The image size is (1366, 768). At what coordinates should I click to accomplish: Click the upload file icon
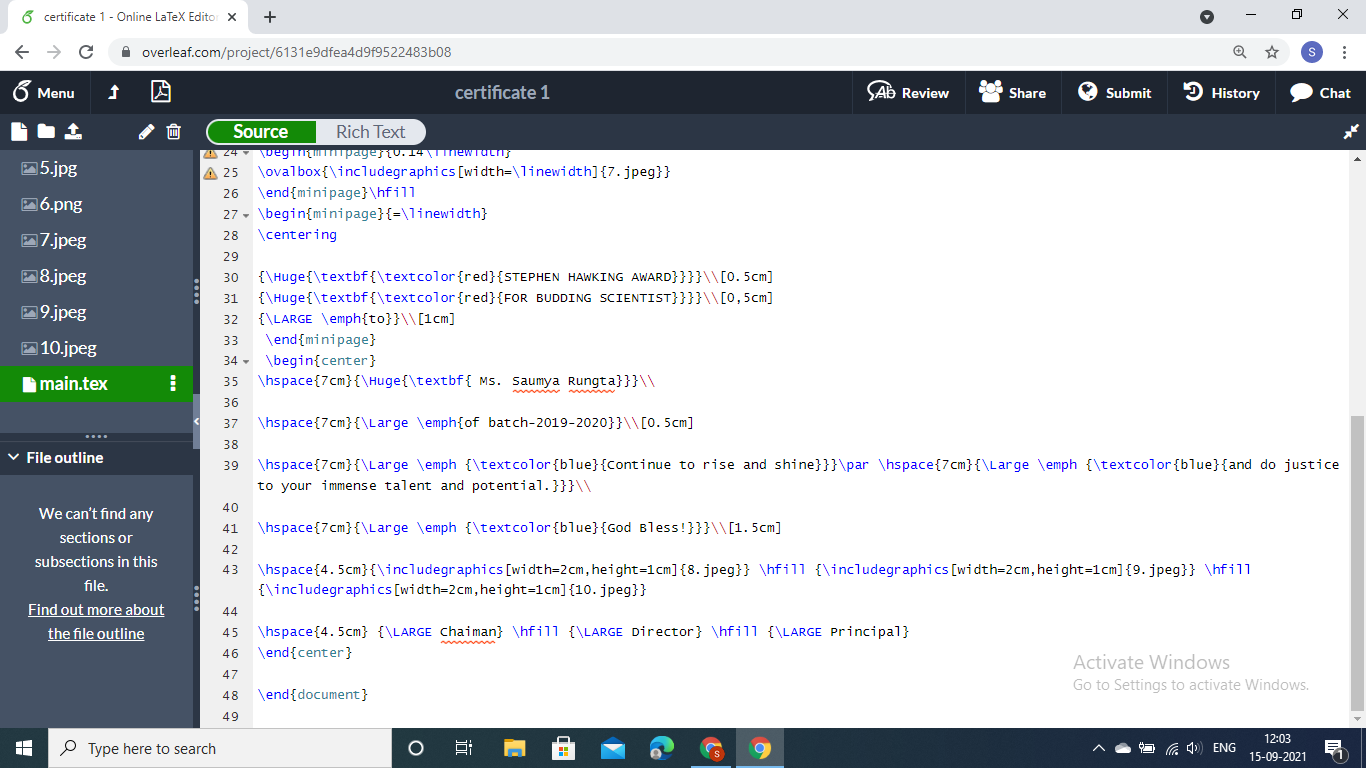(x=73, y=131)
